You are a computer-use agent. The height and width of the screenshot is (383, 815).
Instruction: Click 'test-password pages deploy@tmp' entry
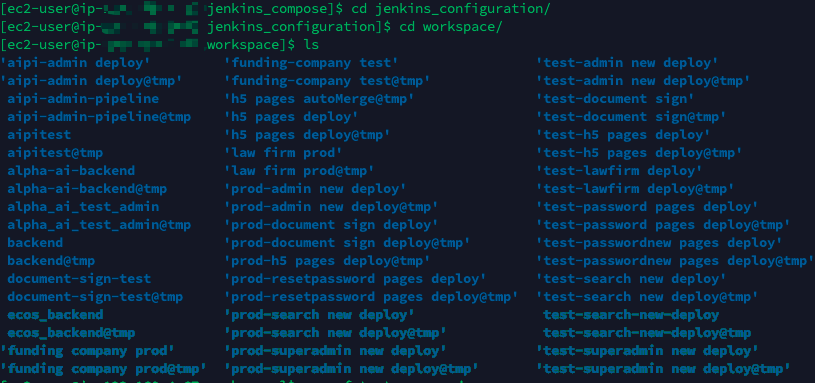click(663, 224)
